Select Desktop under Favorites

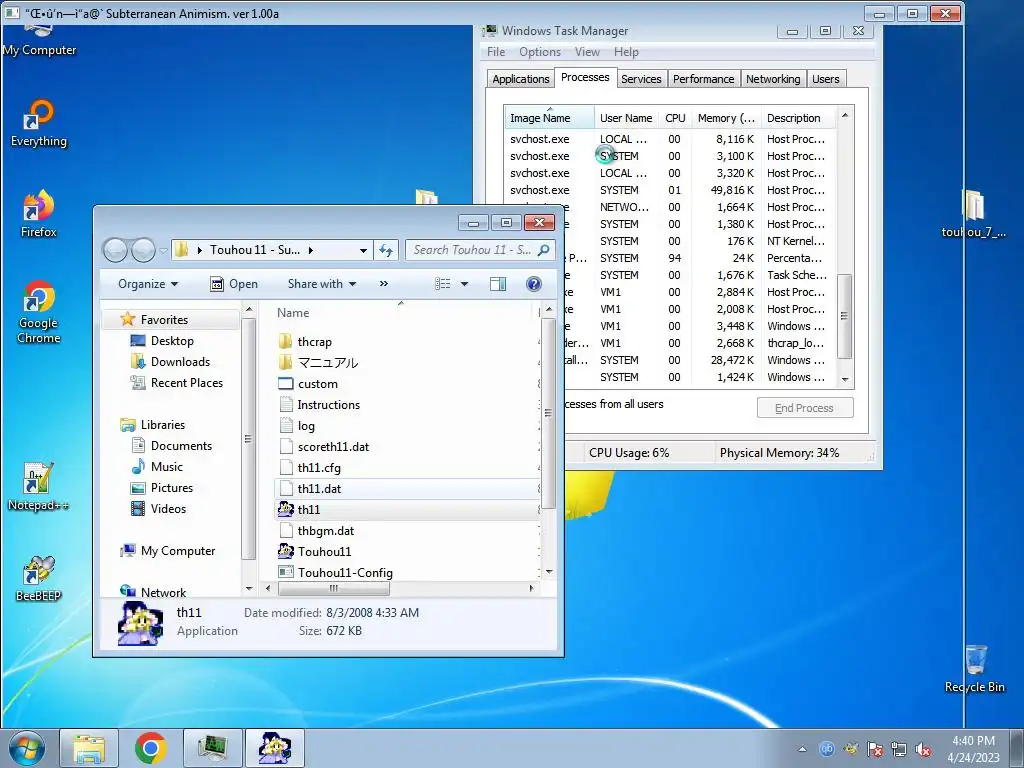[172, 341]
